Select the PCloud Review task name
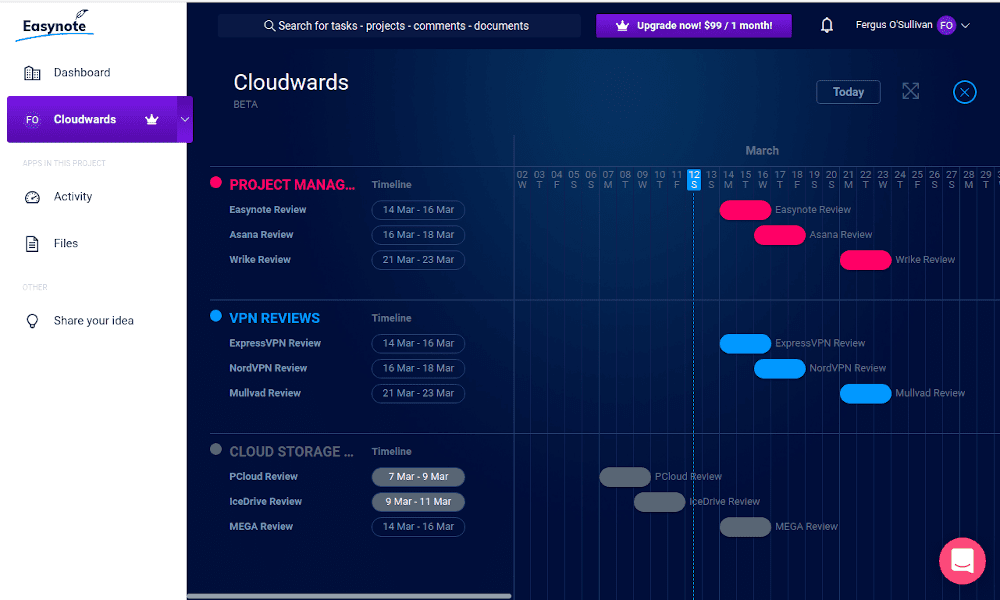The width and height of the screenshot is (1000, 600). (263, 476)
